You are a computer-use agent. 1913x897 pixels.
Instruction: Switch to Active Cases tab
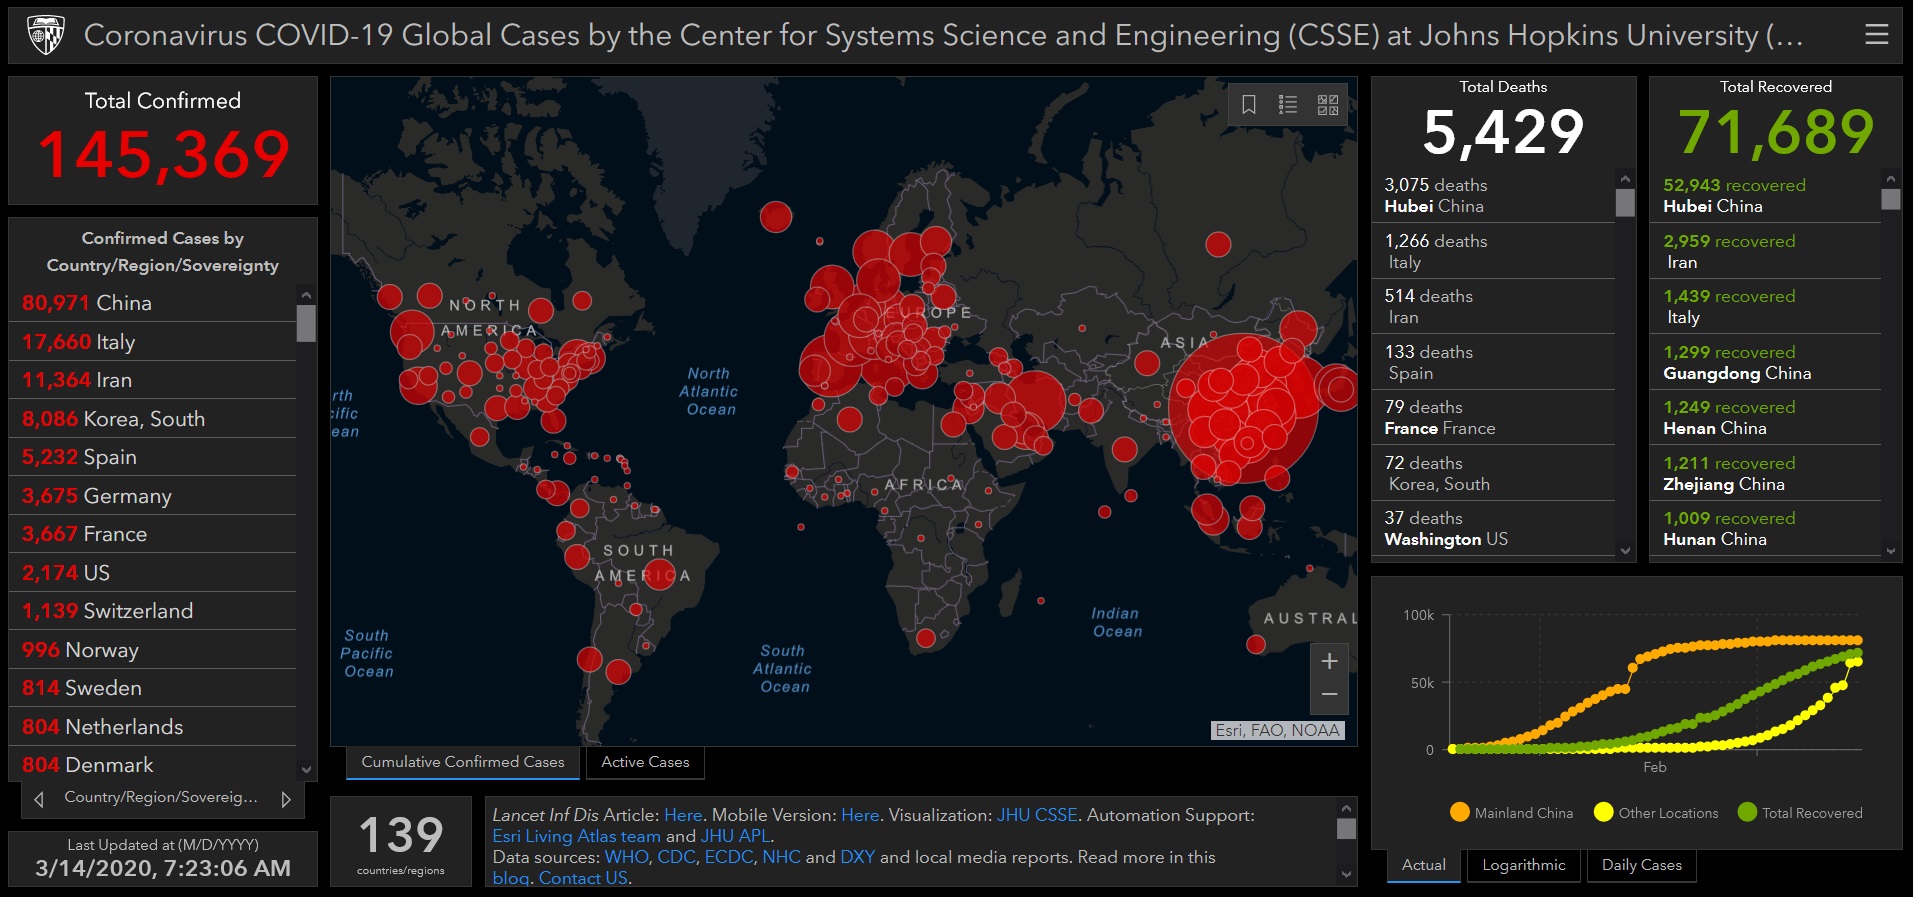[645, 762]
